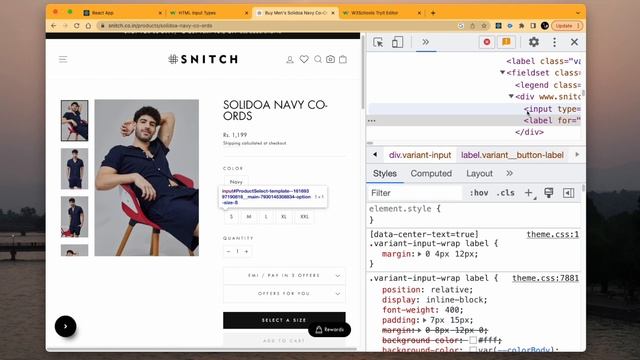Open the Snitch hamburger menu
Screen dimensions: 640x360
pyautogui.click(x=63, y=60)
